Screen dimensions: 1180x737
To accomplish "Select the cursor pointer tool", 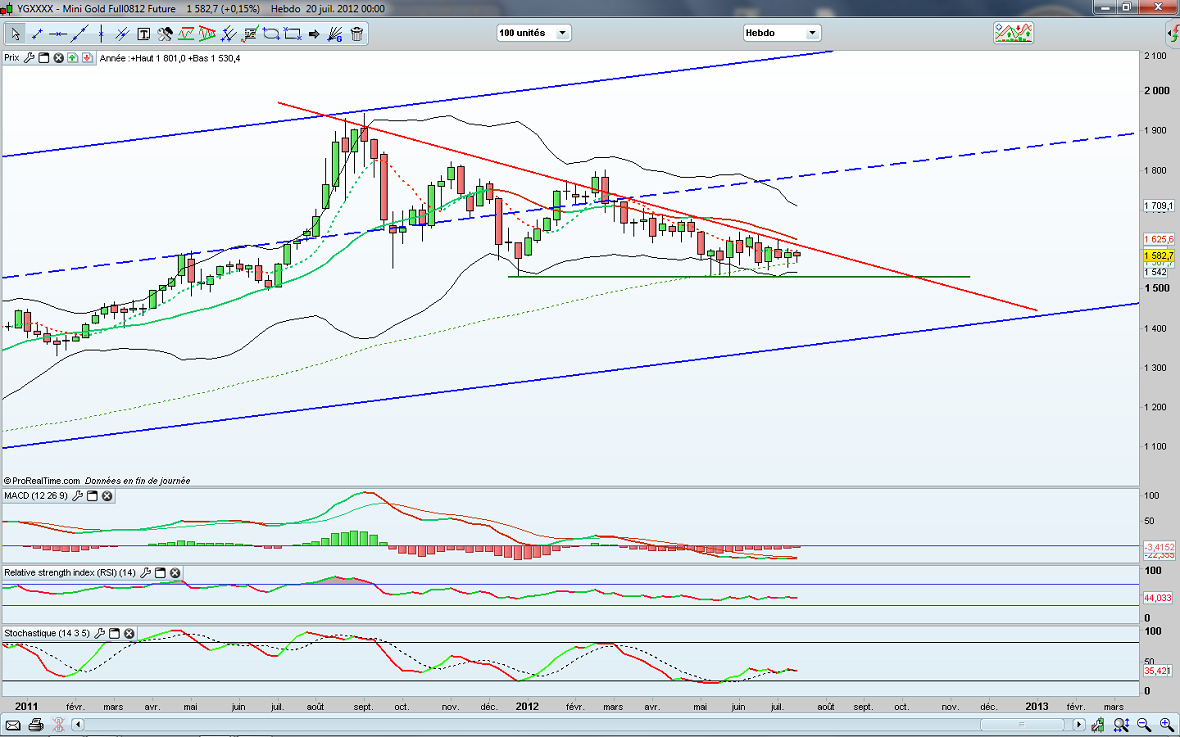I will point(15,34).
